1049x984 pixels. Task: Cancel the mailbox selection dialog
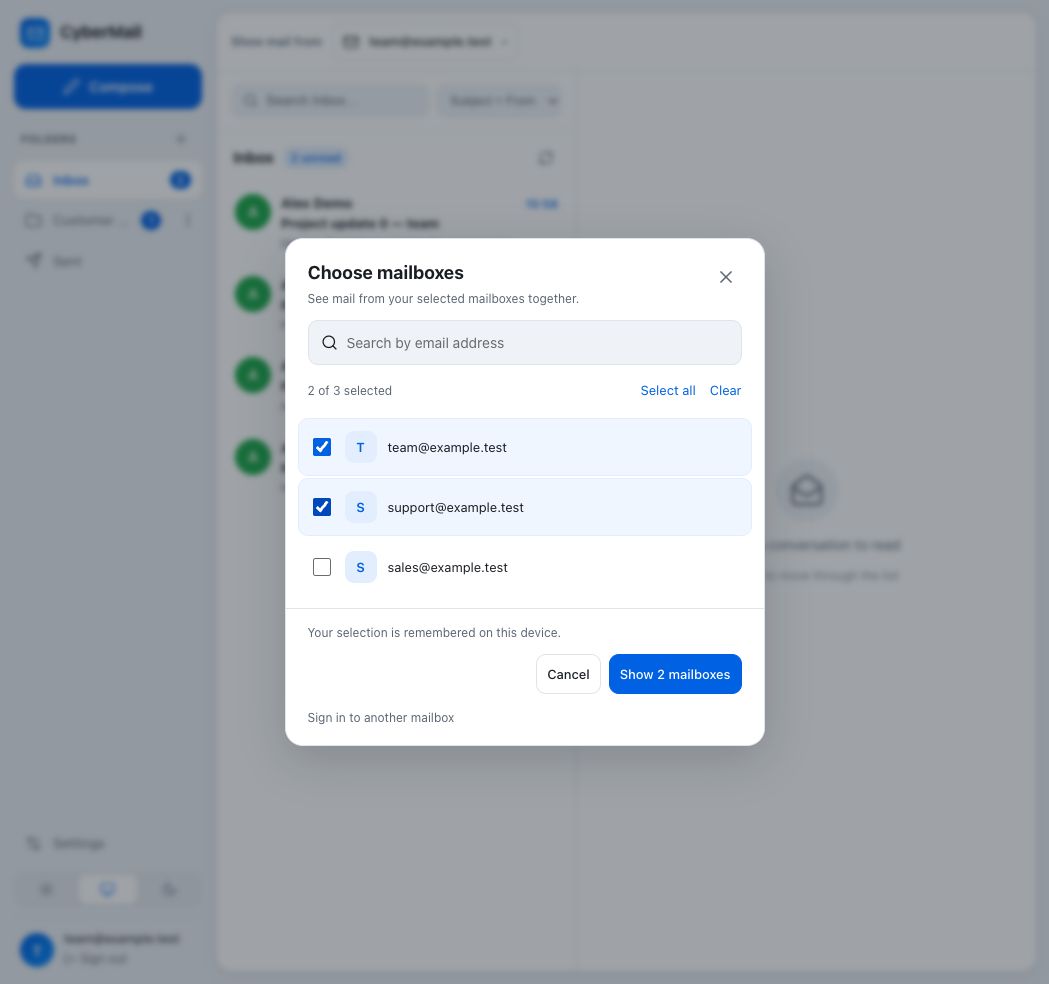click(x=568, y=674)
